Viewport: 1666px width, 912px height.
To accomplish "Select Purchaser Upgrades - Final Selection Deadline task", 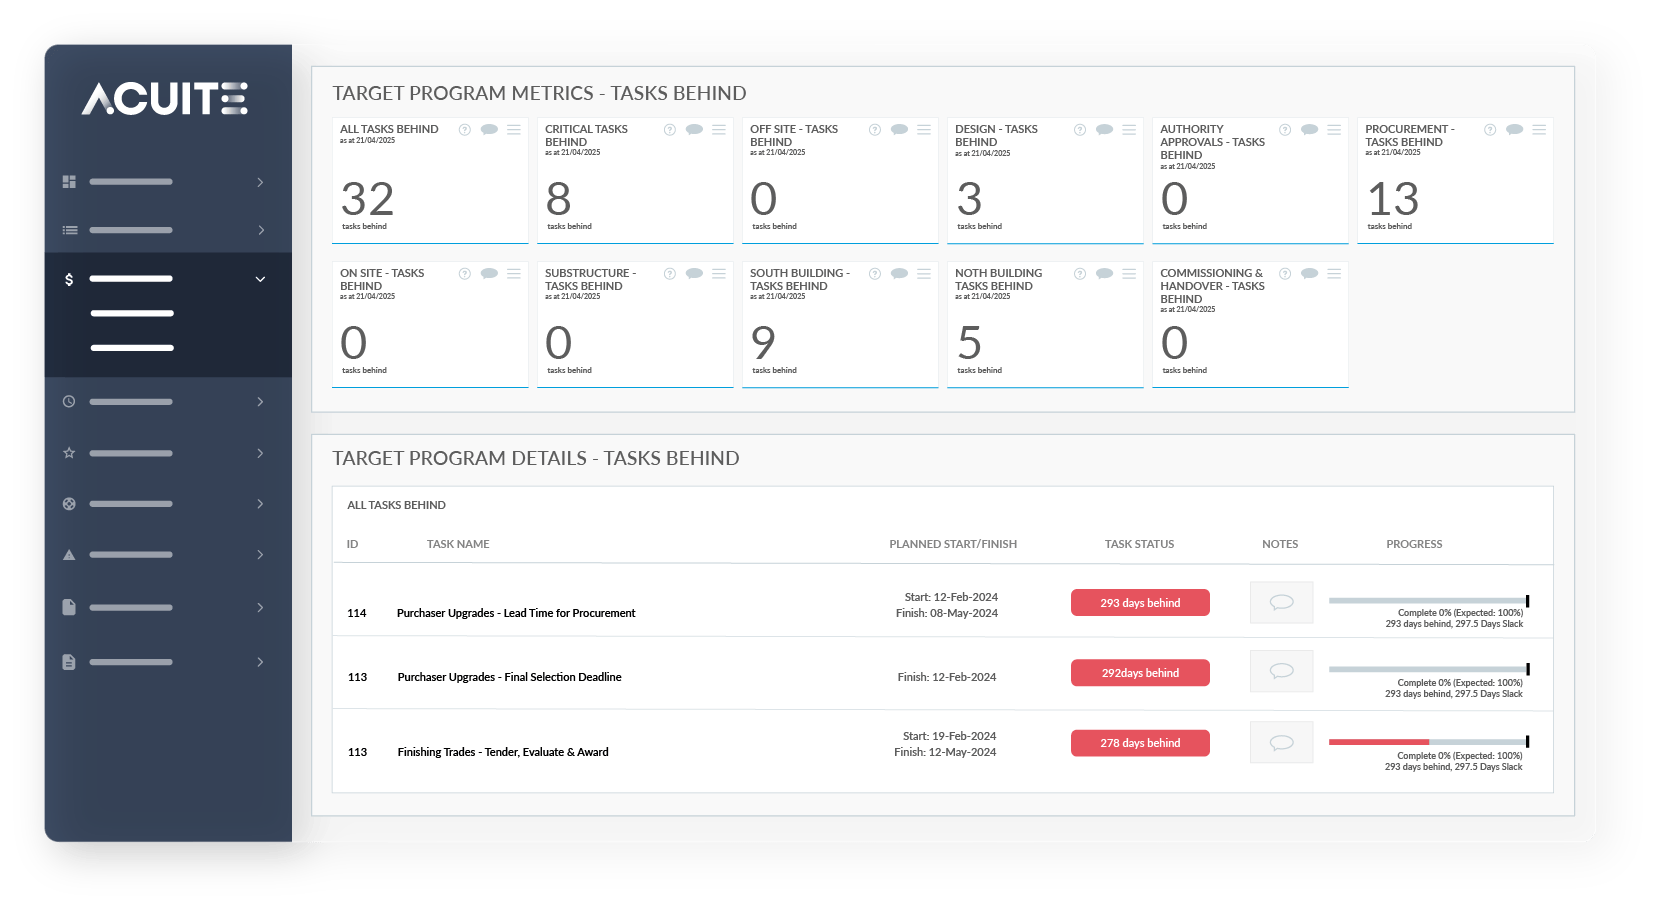I will 509,677.
